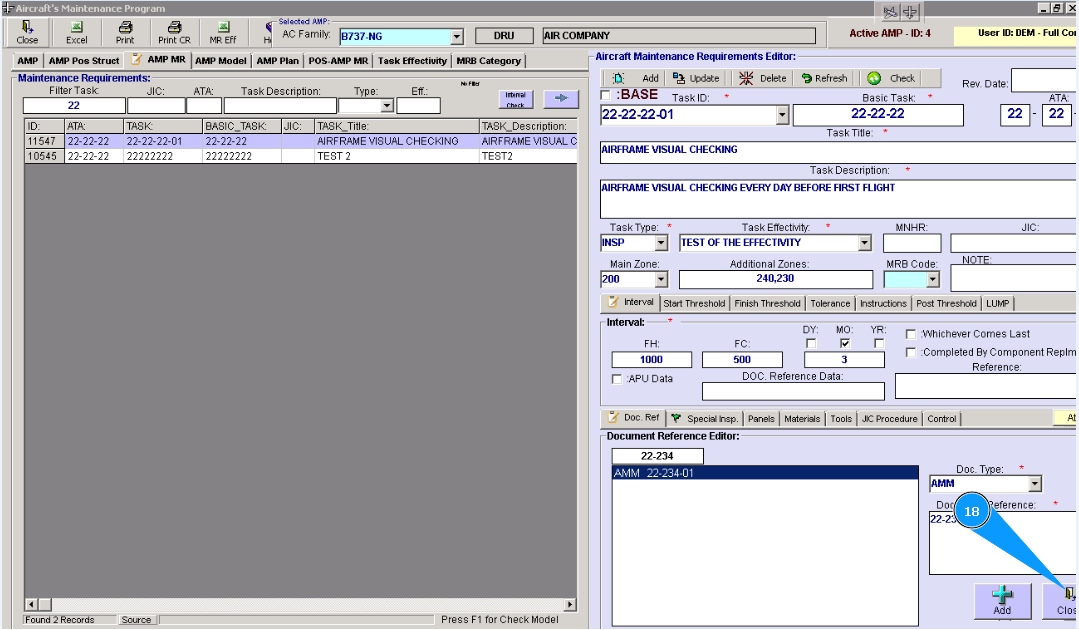This screenshot has width=1079, height=630.
Task: Click the blue arrow button beside Internal Check
Action: point(561,99)
